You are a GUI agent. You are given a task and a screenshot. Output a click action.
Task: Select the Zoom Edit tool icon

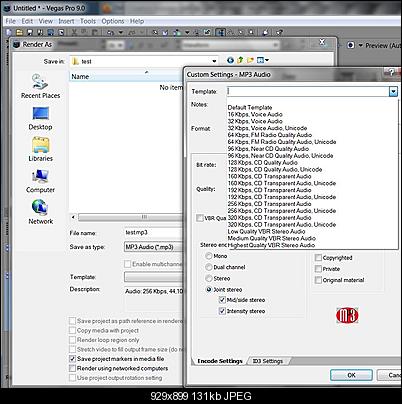(251, 32)
